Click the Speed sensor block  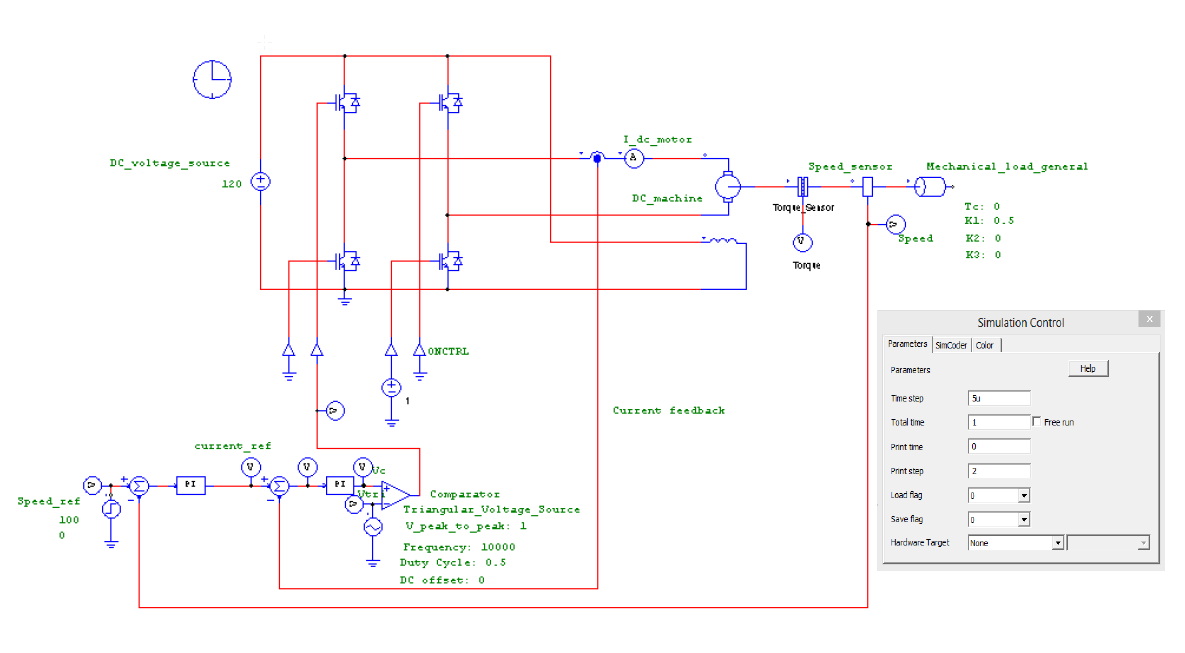click(868, 186)
